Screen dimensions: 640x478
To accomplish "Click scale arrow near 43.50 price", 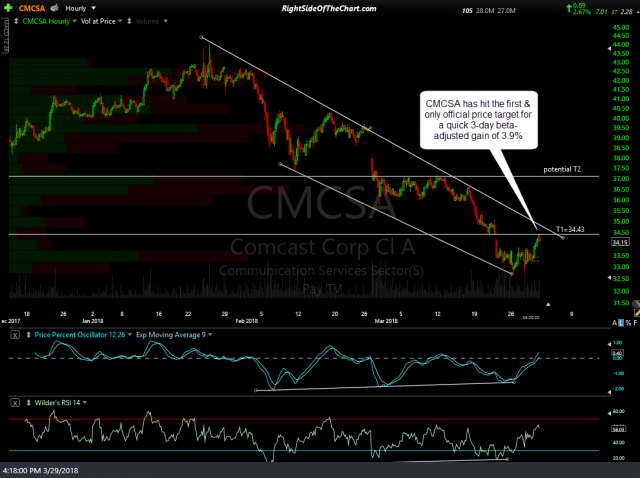I will point(609,49).
